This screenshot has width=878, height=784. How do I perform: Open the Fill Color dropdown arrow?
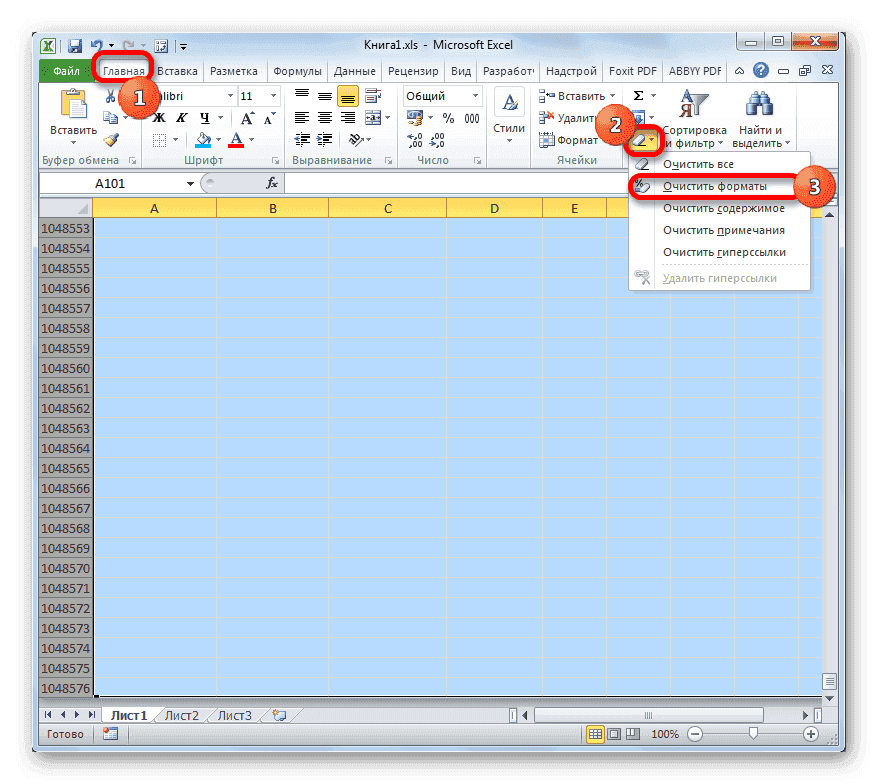[218, 140]
